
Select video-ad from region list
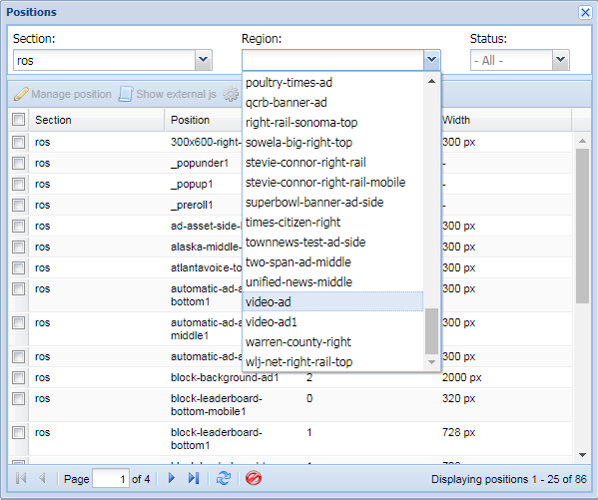tap(333, 302)
